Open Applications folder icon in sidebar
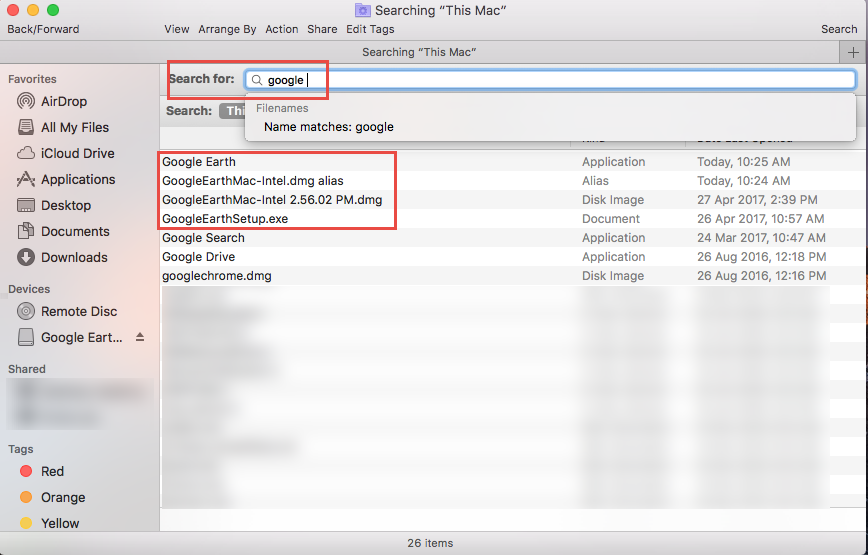The width and height of the screenshot is (868, 555). click(26, 179)
